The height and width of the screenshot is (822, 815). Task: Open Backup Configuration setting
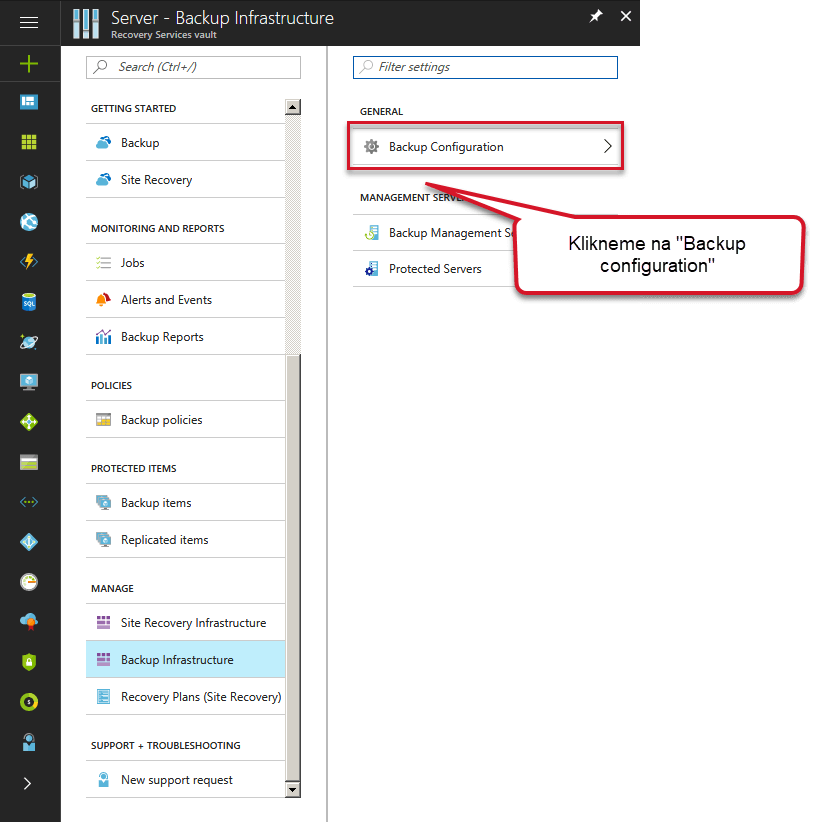click(485, 146)
